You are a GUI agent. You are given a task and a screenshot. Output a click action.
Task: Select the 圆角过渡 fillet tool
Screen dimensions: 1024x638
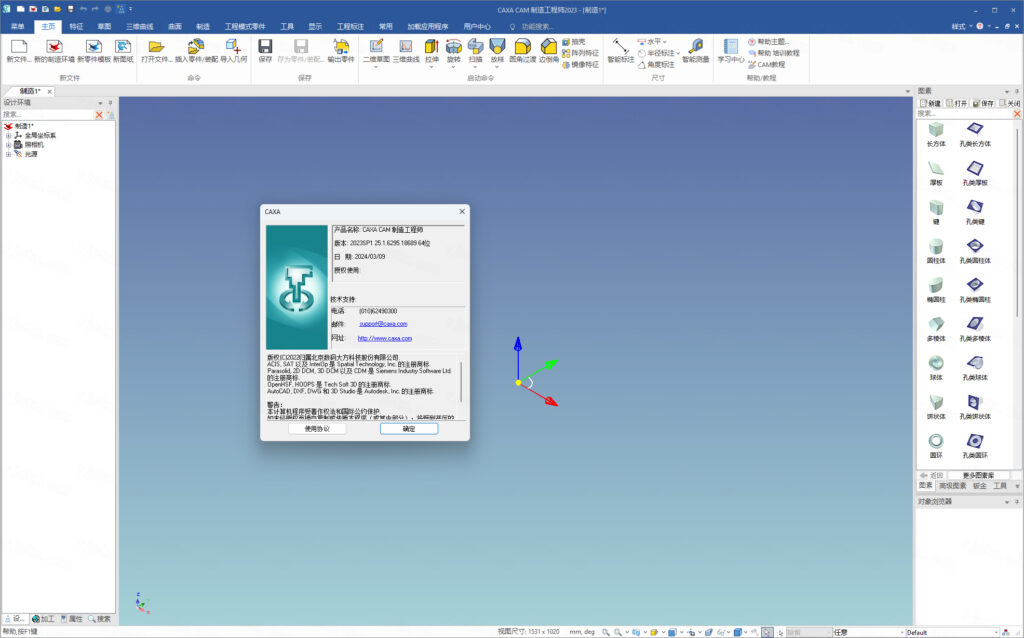tap(522, 47)
